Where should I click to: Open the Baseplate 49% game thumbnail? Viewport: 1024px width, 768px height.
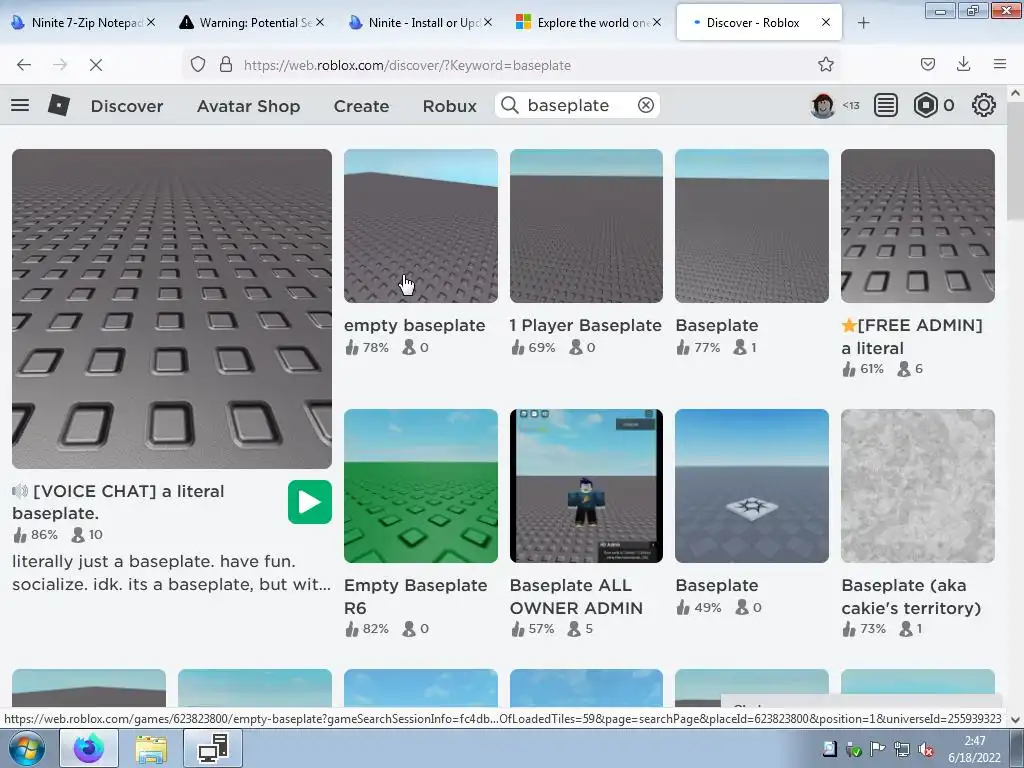[x=752, y=486]
